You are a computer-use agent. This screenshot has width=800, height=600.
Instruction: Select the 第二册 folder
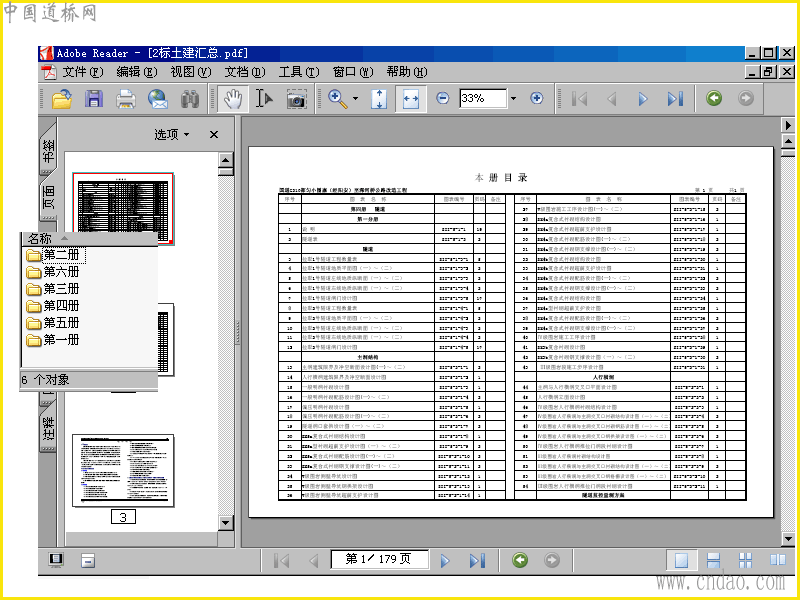click(x=55, y=255)
